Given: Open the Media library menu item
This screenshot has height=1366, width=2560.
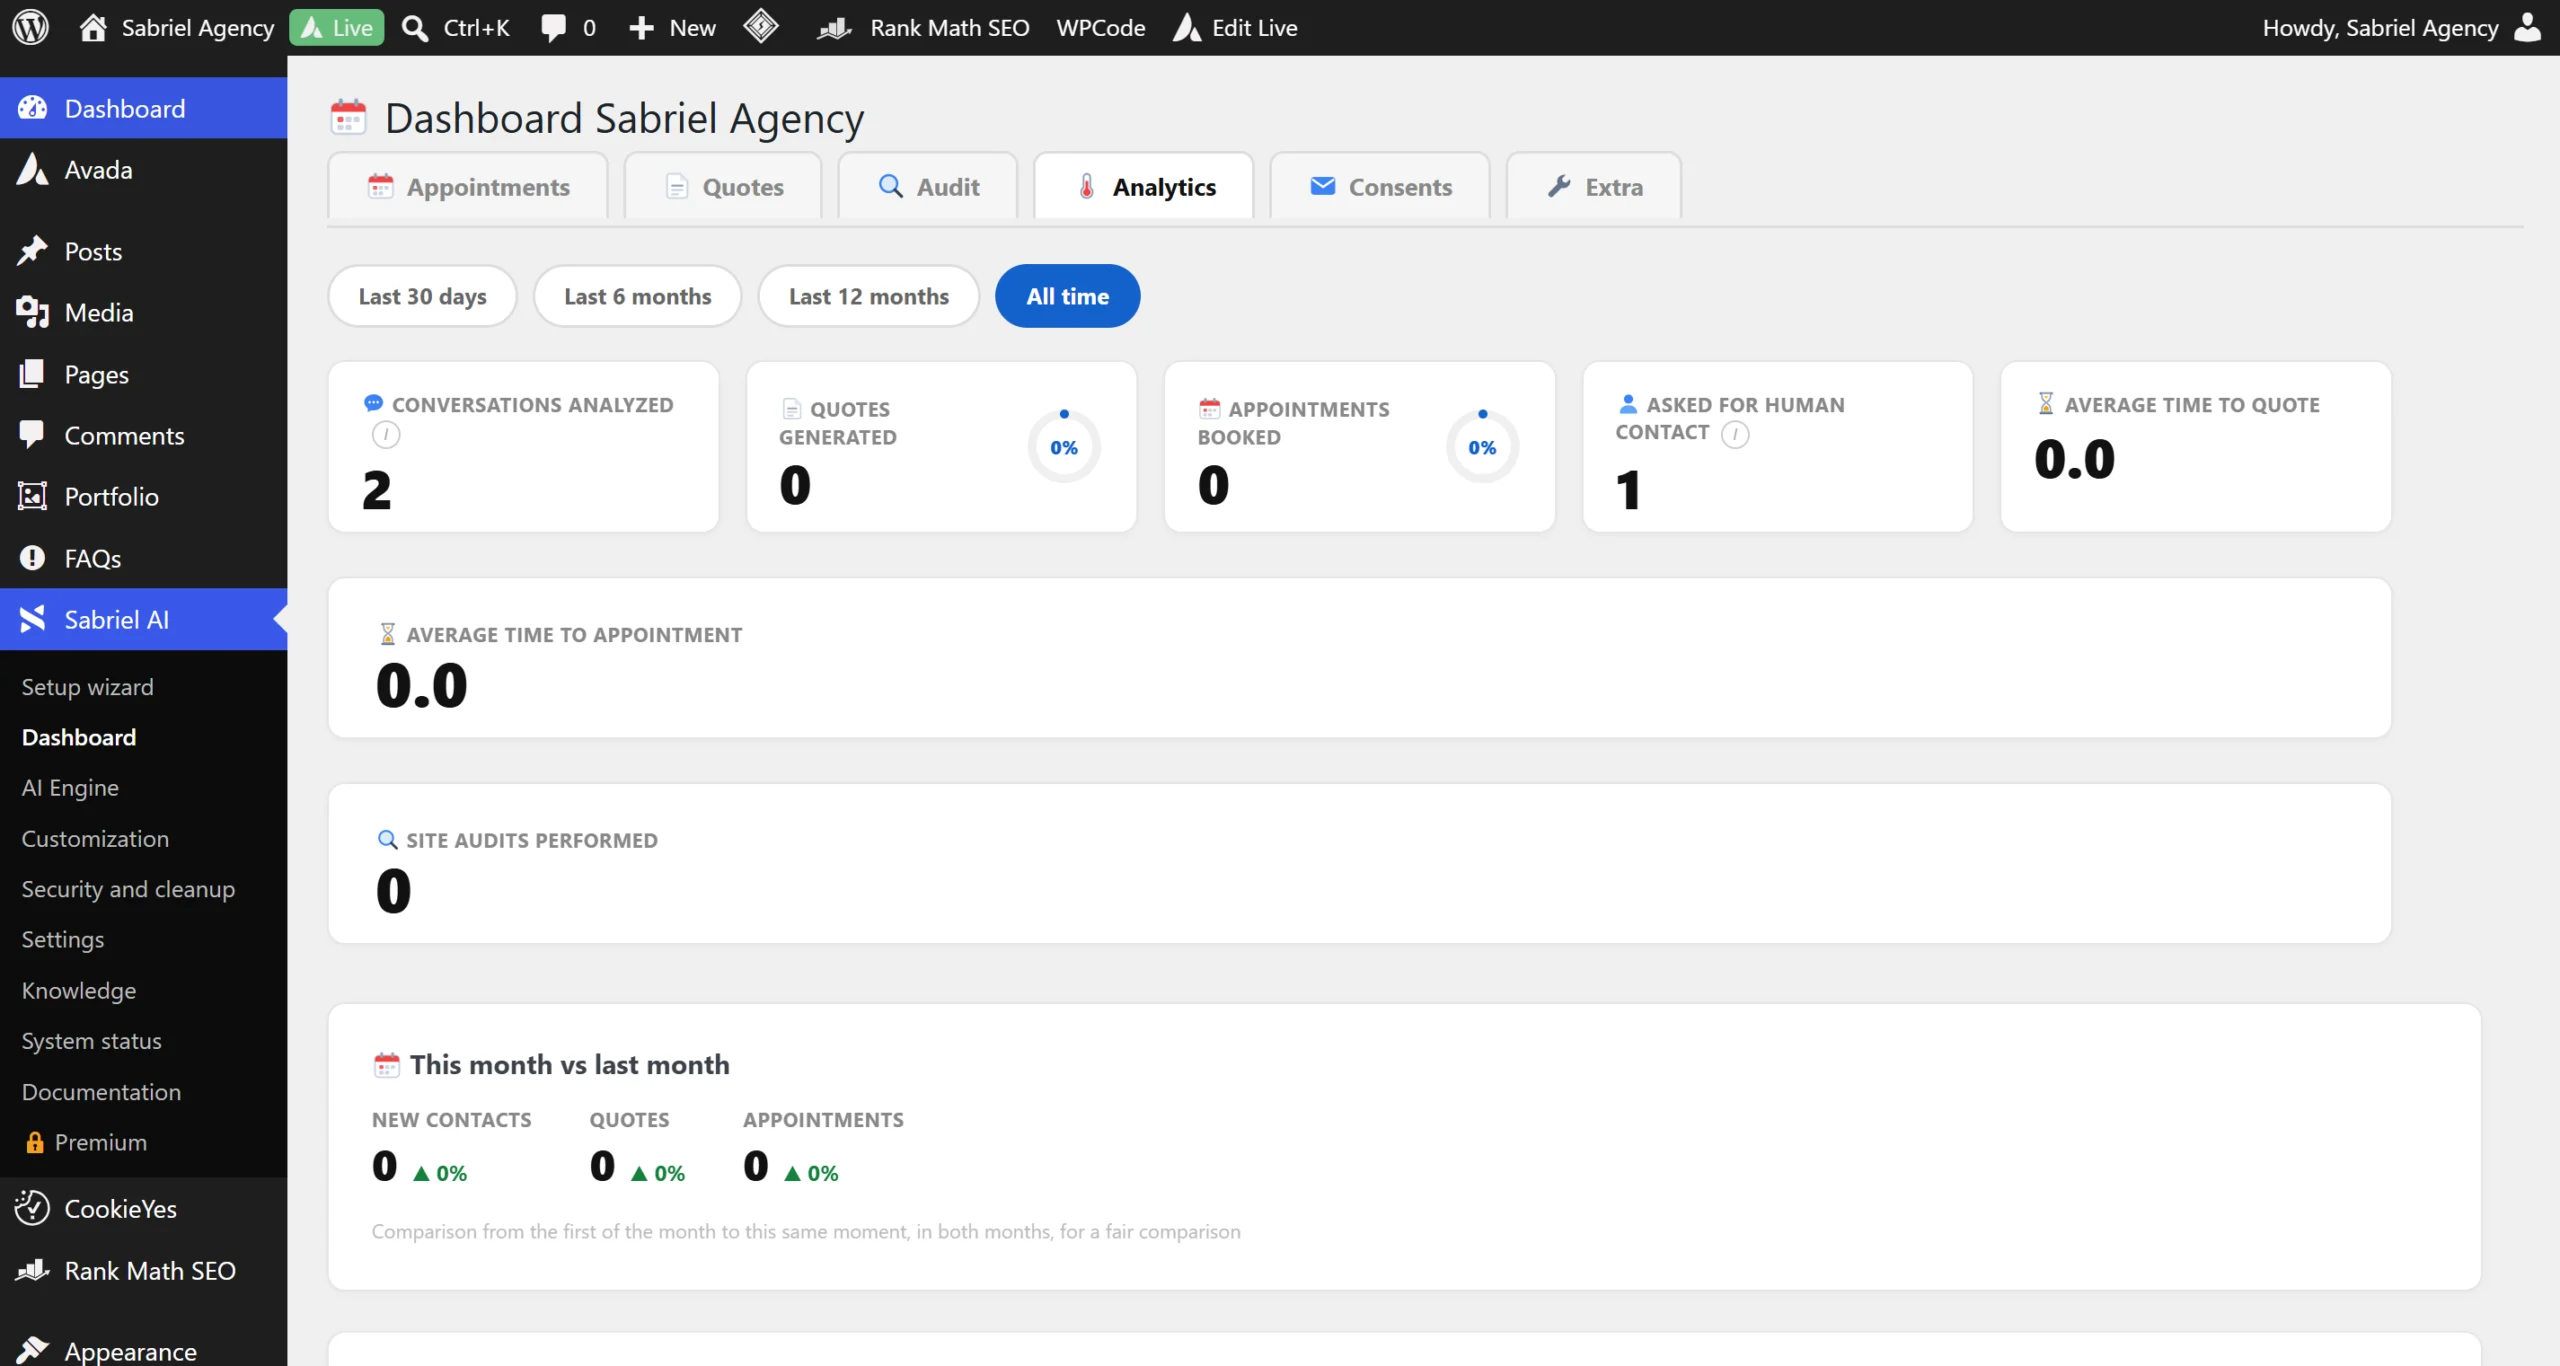Looking at the screenshot, I should (x=143, y=313).
